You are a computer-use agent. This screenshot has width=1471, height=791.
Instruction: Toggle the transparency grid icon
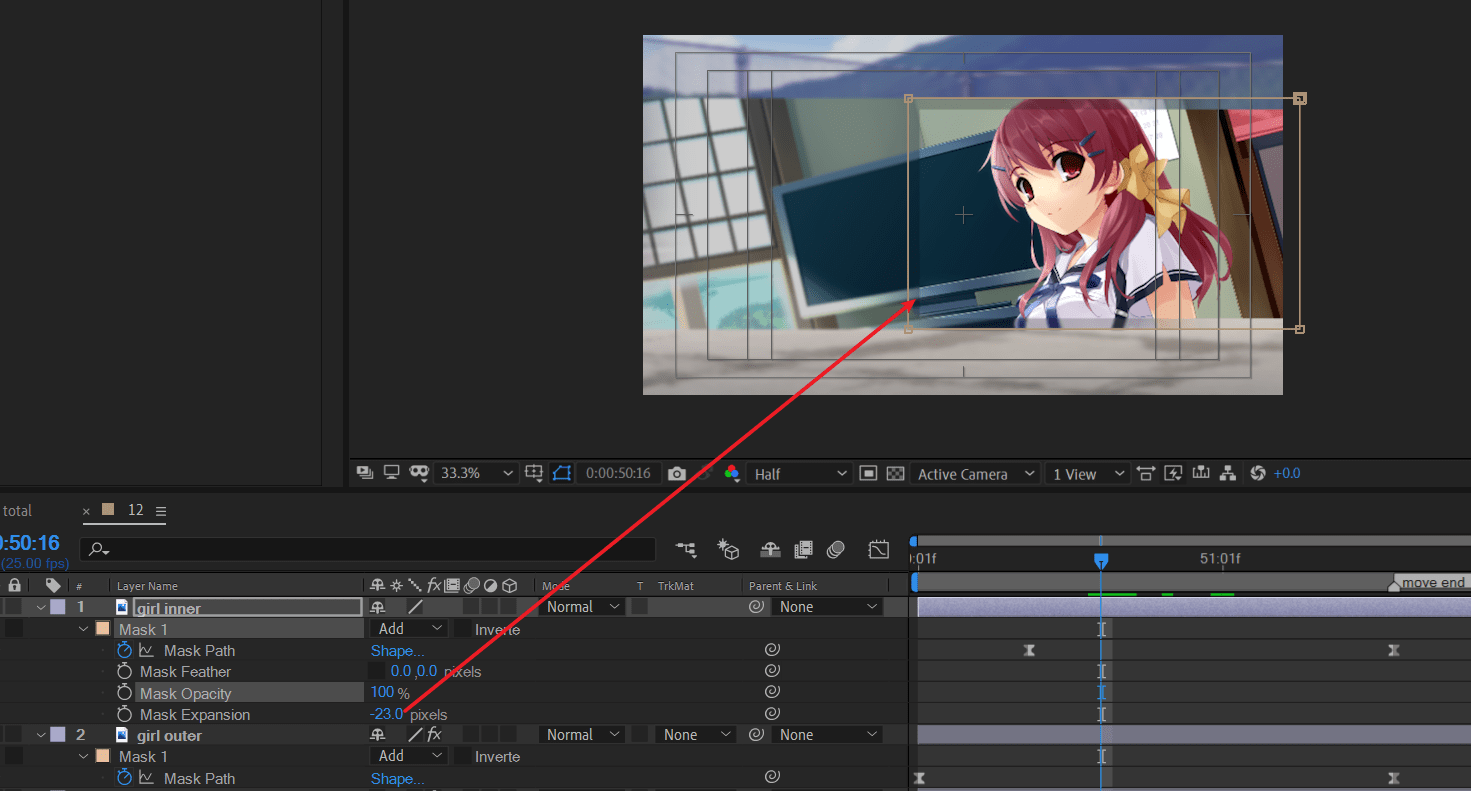tap(895, 473)
